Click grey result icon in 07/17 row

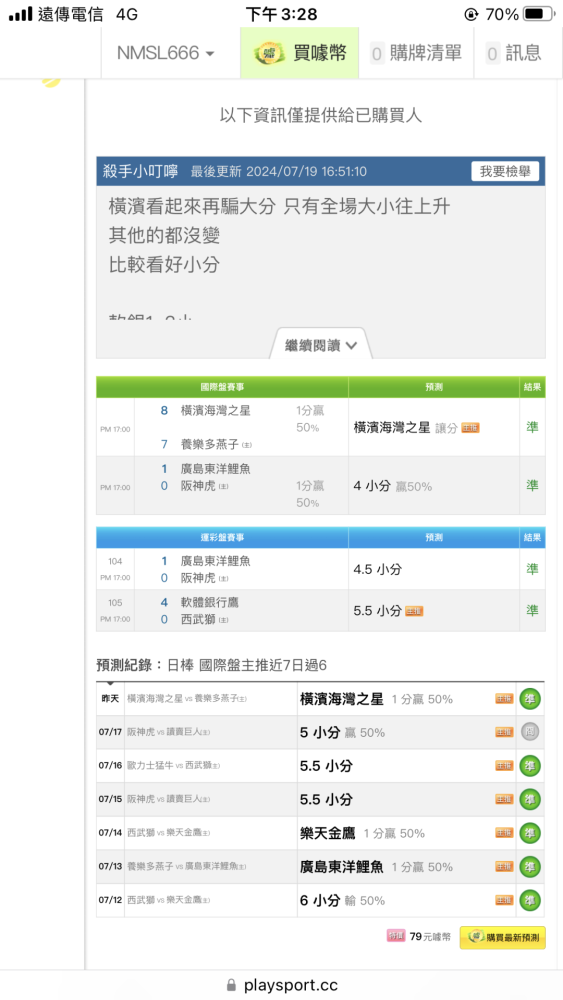[x=529, y=732]
